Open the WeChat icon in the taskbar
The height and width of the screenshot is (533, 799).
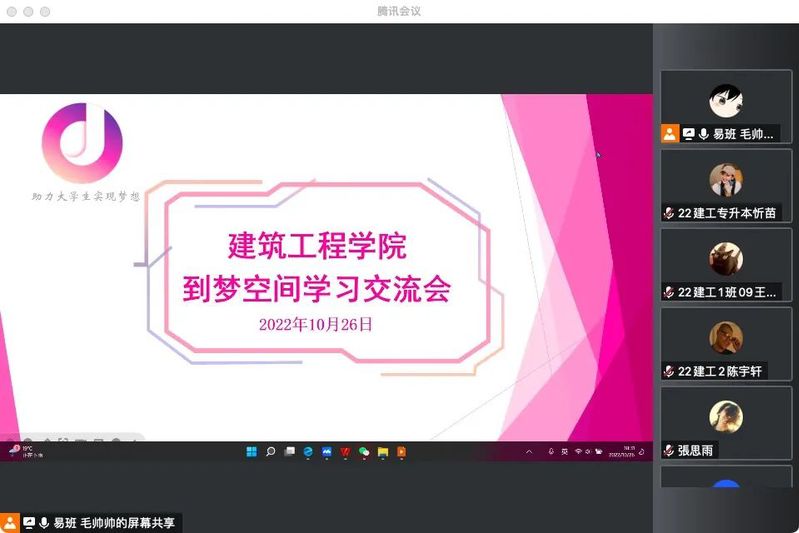point(364,452)
